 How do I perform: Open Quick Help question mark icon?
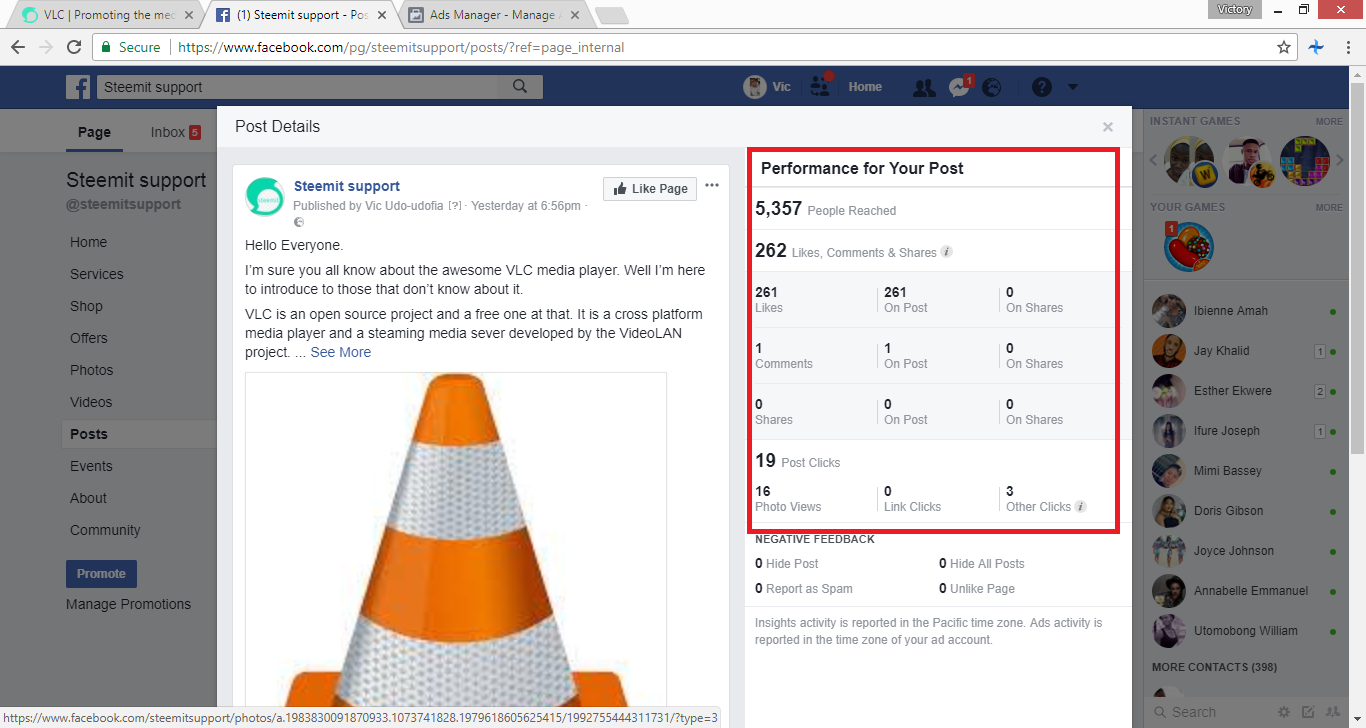[1042, 87]
